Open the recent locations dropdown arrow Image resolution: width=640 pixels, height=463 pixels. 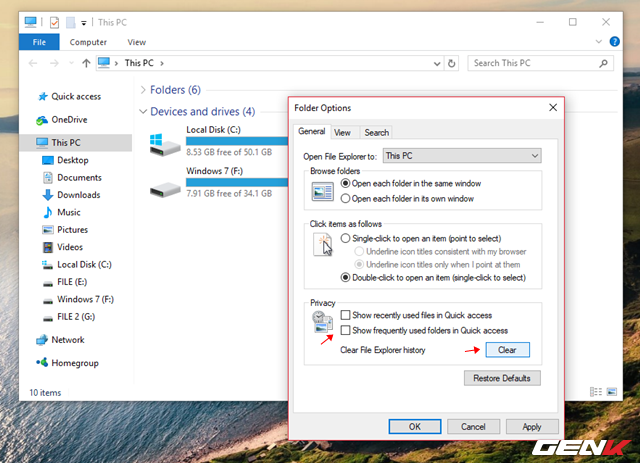click(71, 63)
